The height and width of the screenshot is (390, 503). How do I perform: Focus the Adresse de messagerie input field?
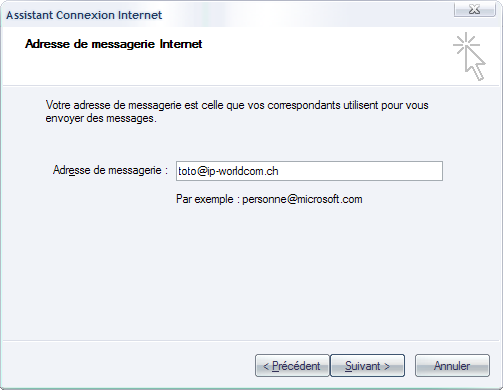click(x=309, y=171)
